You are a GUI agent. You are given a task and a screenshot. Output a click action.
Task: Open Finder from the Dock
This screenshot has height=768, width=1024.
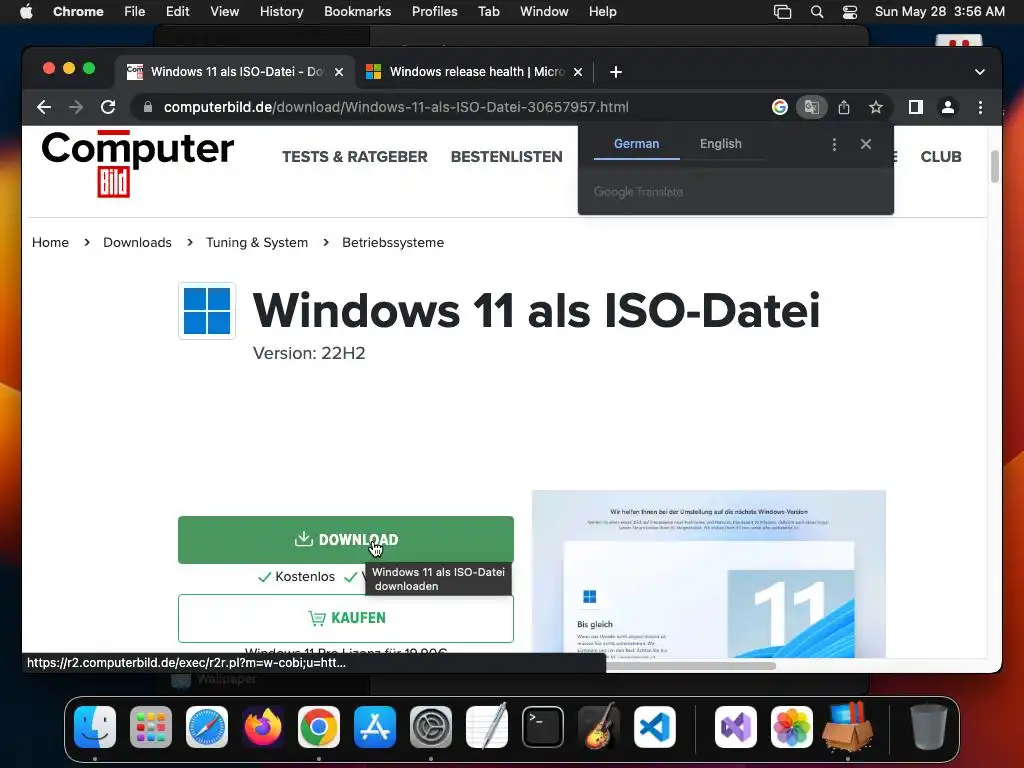95,727
